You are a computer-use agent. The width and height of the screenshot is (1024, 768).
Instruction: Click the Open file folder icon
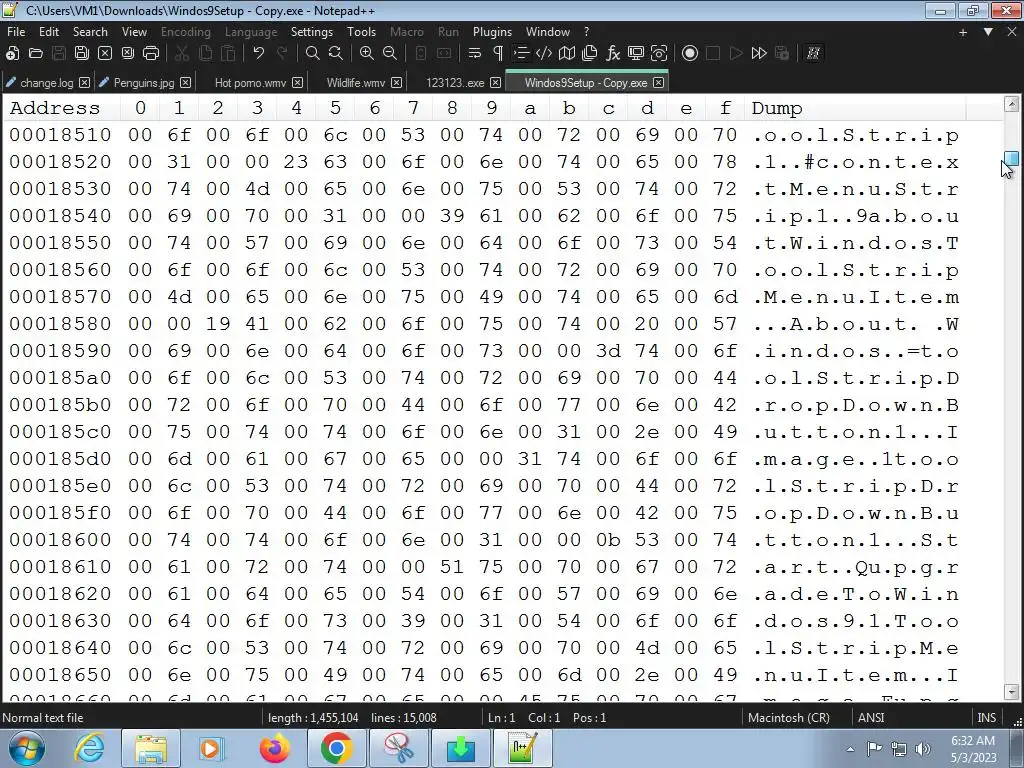(x=35, y=54)
